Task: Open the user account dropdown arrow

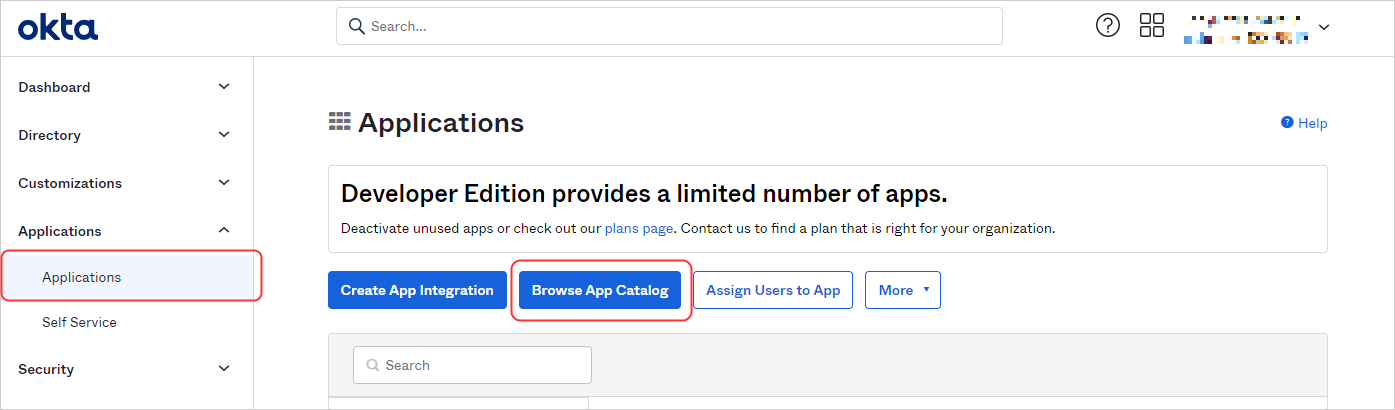Action: pyautogui.click(x=1324, y=27)
